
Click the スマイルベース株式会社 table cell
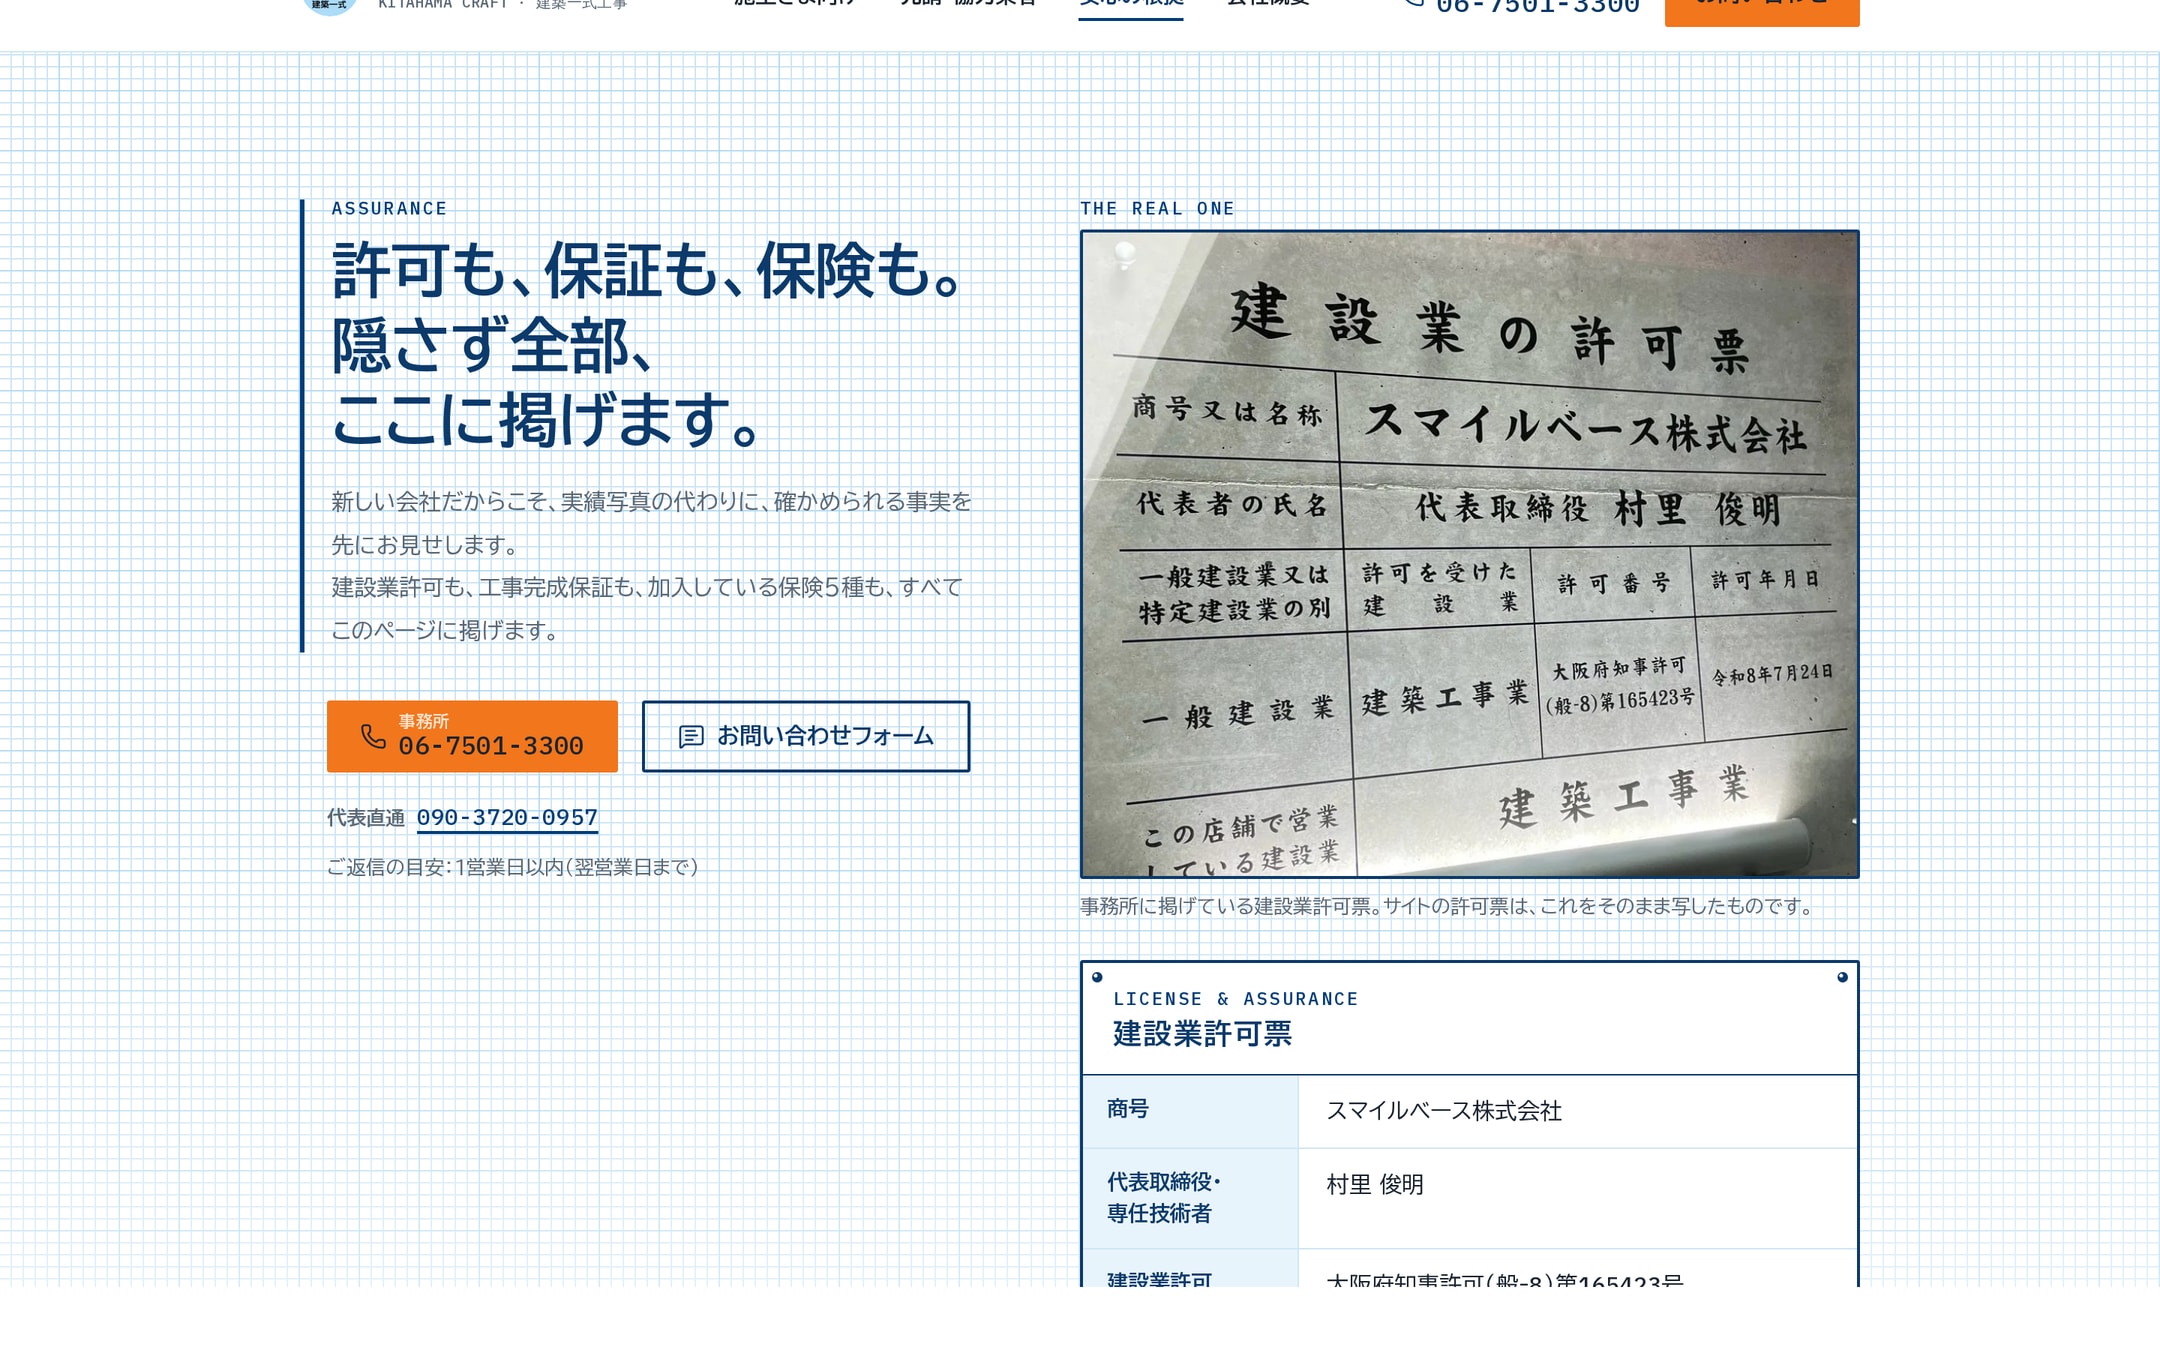point(1578,1111)
